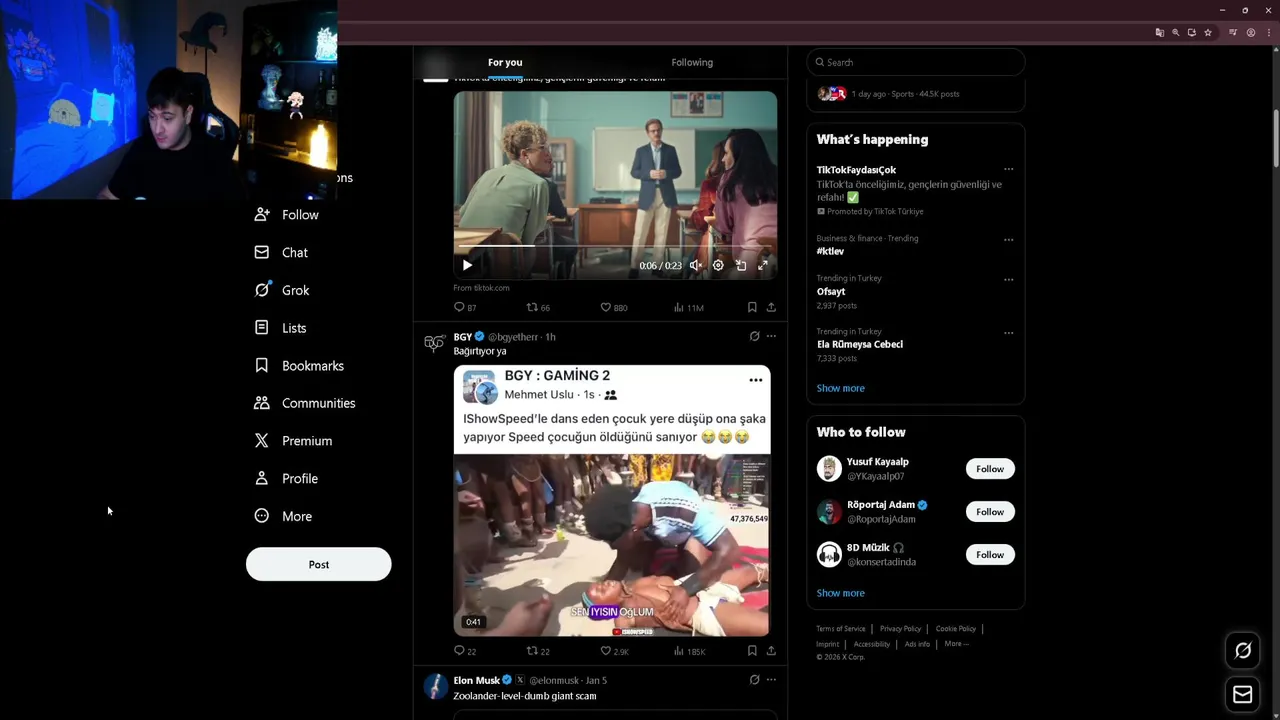1280x720 pixels.
Task: Open Premium in the sidebar
Action: pos(293,441)
